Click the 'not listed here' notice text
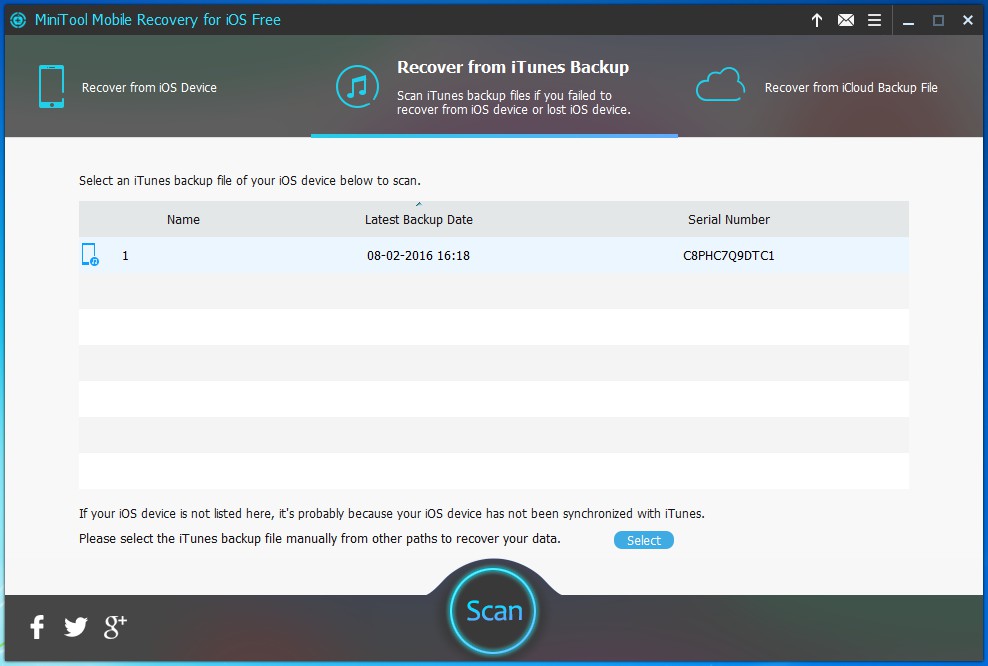The image size is (988, 666). pos(392,514)
